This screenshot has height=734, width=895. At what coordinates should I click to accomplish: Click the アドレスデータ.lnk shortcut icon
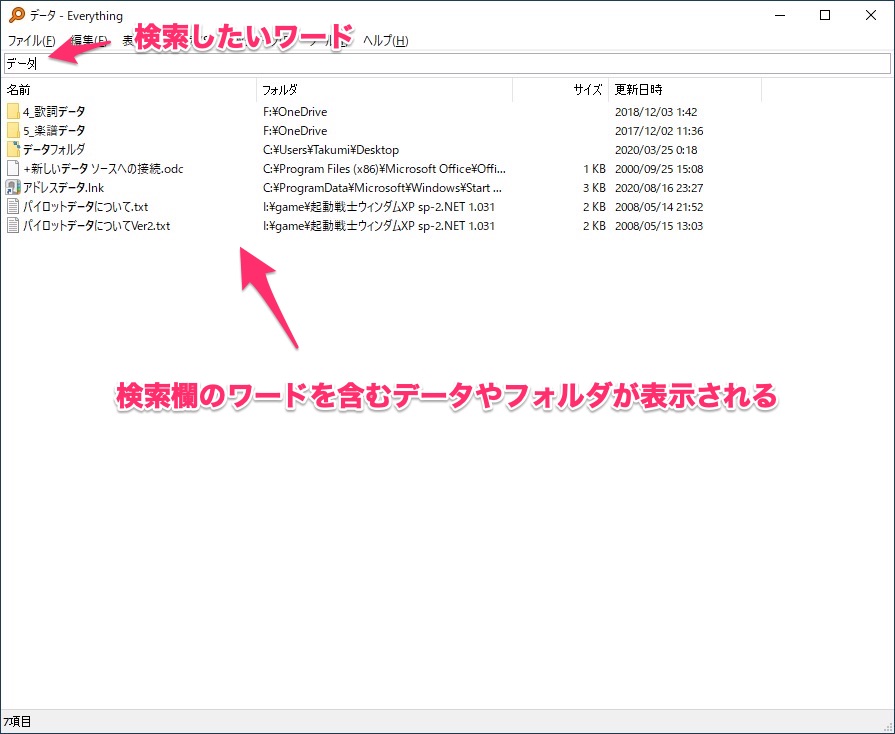[x=13, y=188]
